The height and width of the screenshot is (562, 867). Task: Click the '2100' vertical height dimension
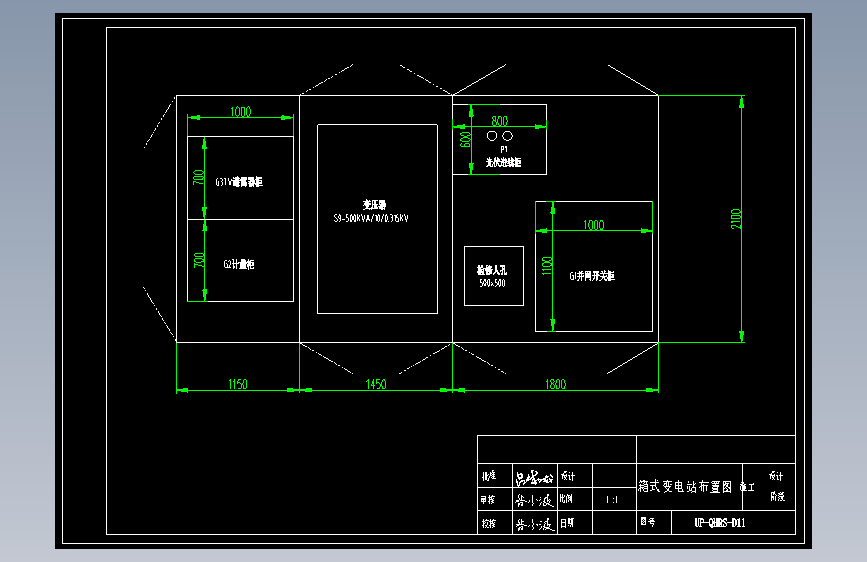(x=735, y=219)
